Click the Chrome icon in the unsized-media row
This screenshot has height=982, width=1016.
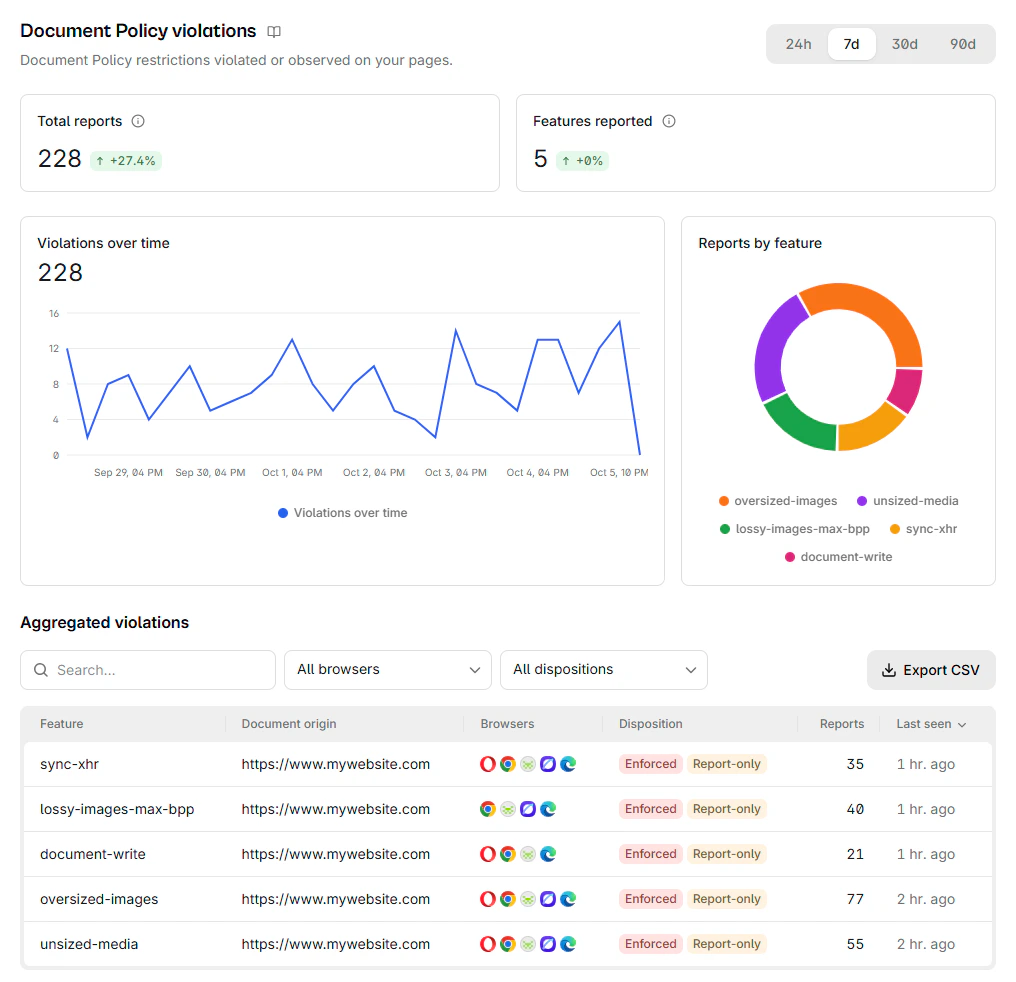click(x=508, y=944)
